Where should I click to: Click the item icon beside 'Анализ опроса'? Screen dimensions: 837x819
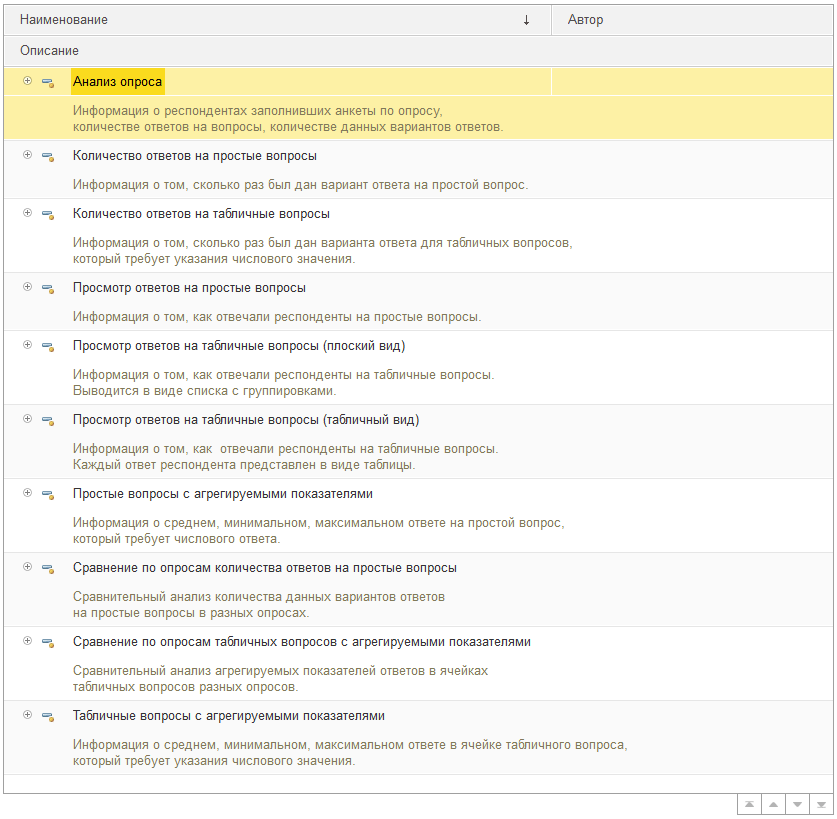[47, 82]
